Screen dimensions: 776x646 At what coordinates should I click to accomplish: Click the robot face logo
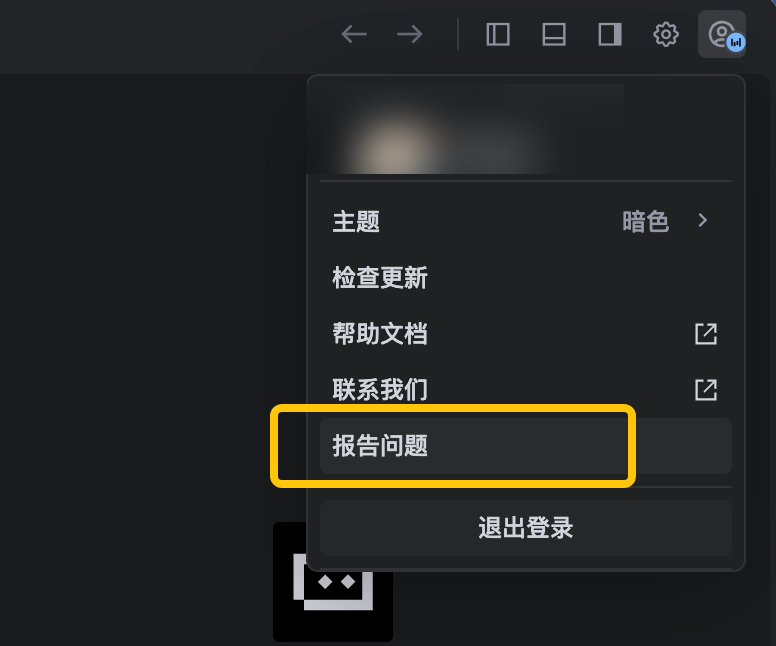pyautogui.click(x=333, y=582)
